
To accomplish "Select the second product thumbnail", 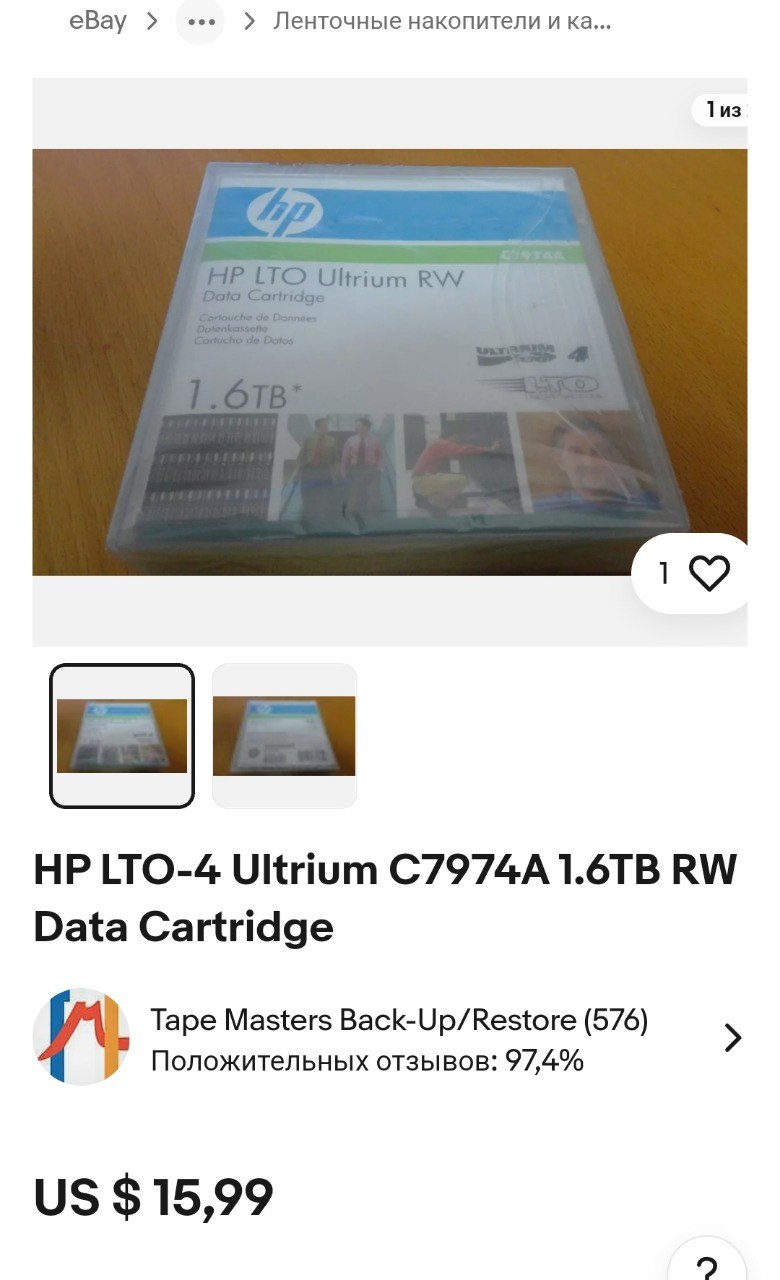I will click(x=284, y=736).
